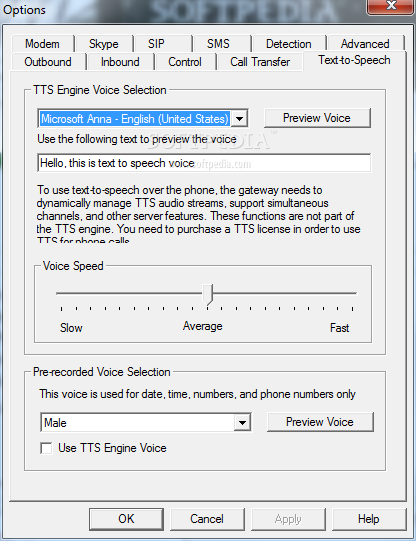Open the Skype tab
416x541 pixels.
pos(104,44)
